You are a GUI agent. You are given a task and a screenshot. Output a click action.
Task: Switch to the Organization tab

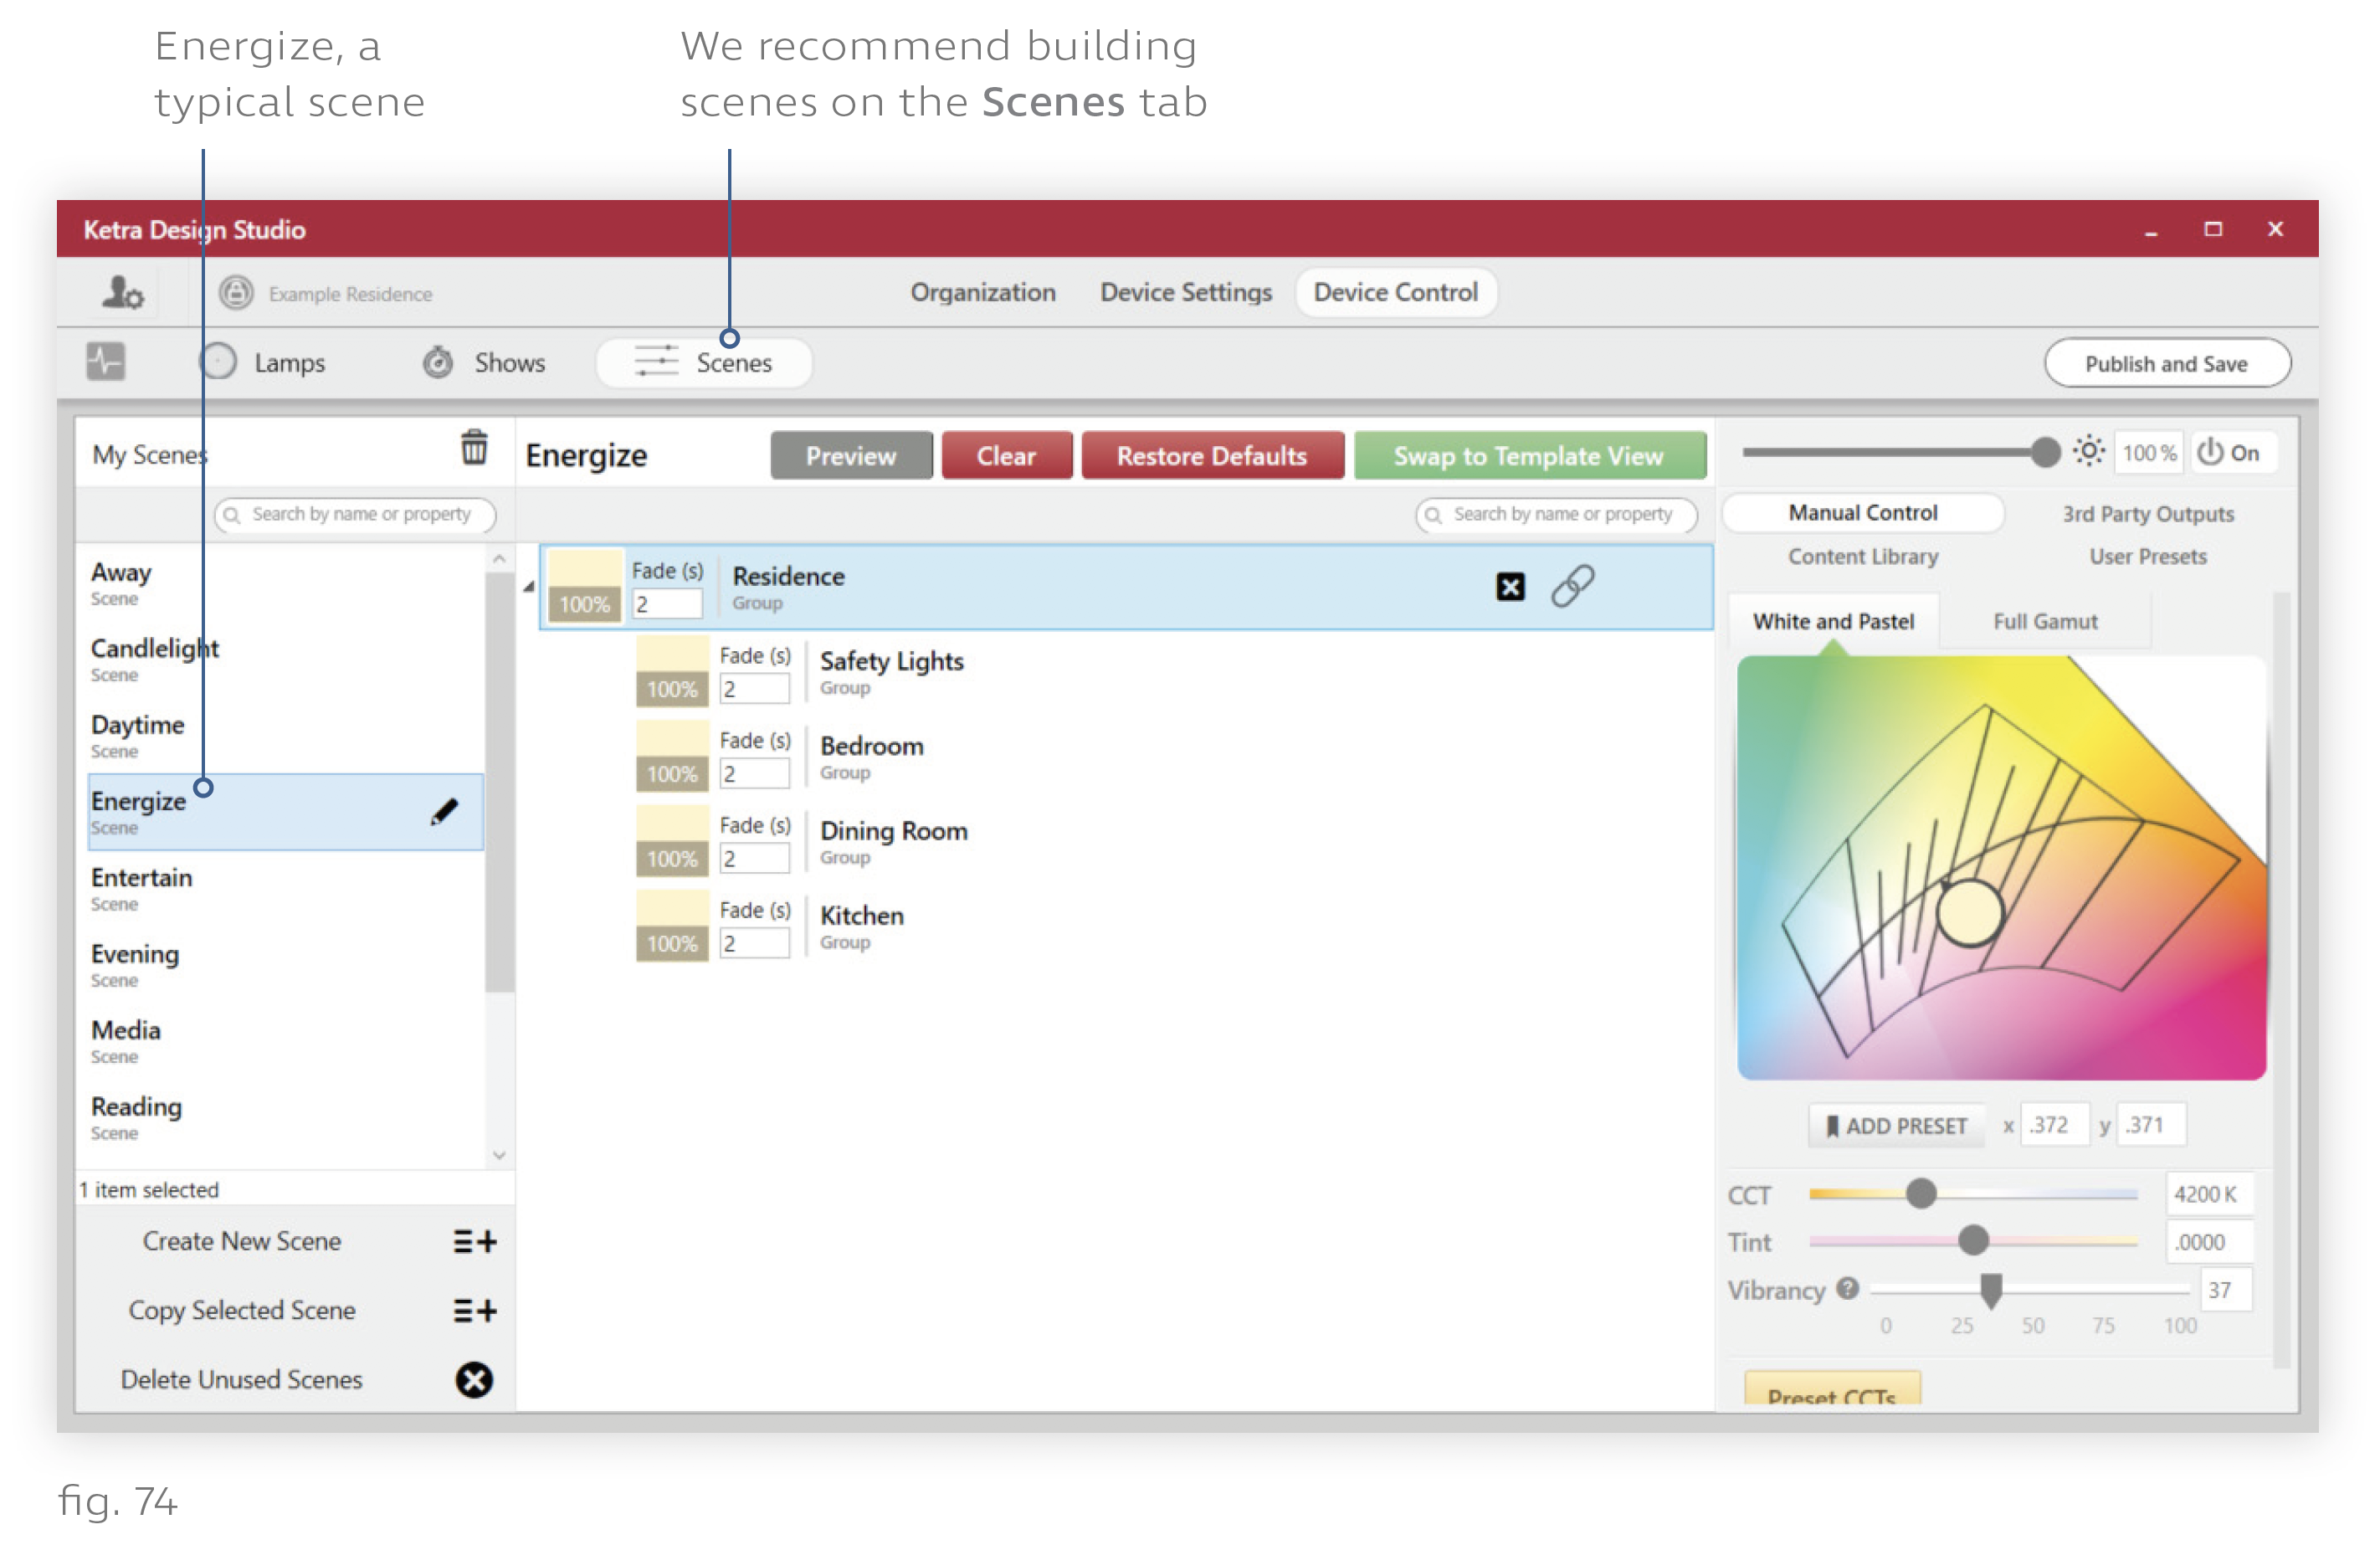[x=982, y=292]
